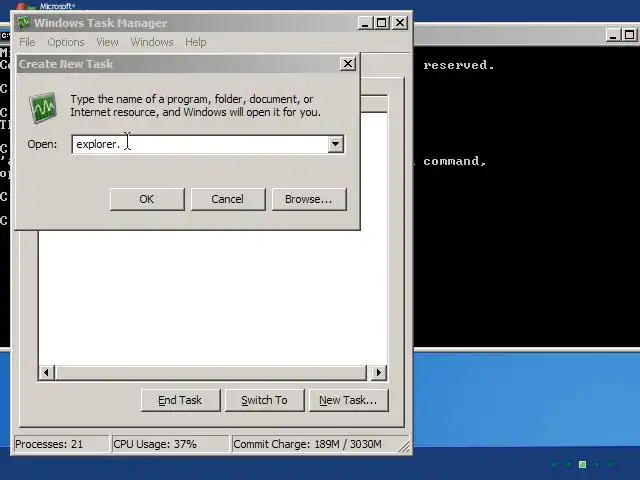Screen dimensions: 640x480
Task: Open the Help menu in Task Manager
Action: (196, 42)
